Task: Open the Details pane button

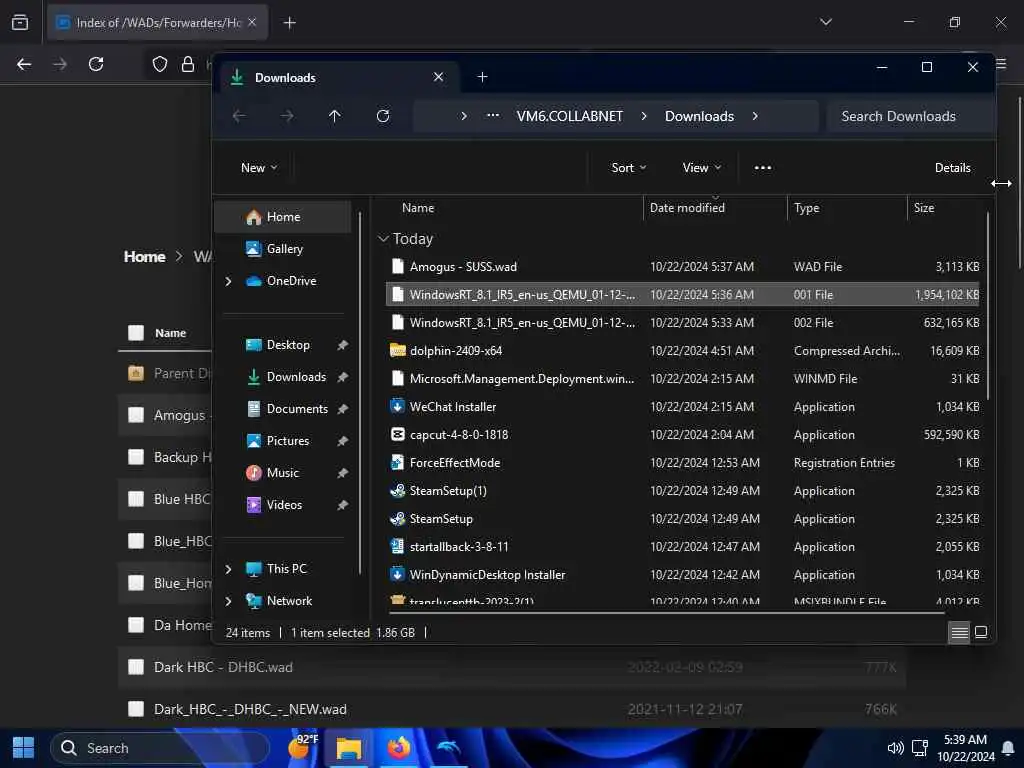Action: coord(952,168)
